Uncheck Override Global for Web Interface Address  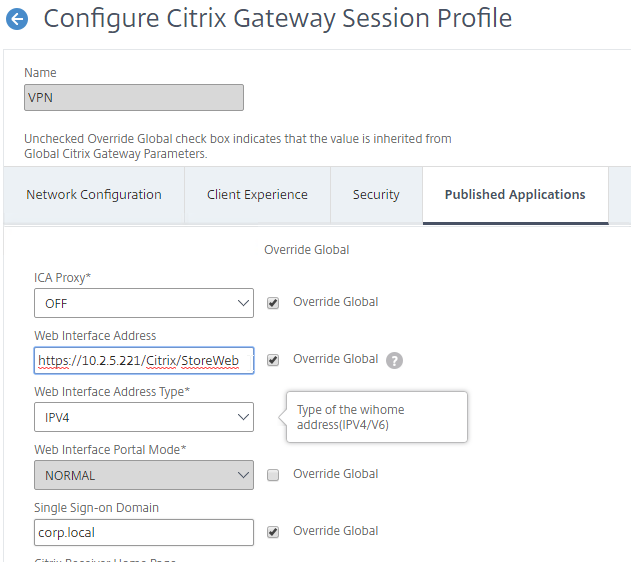(273, 360)
